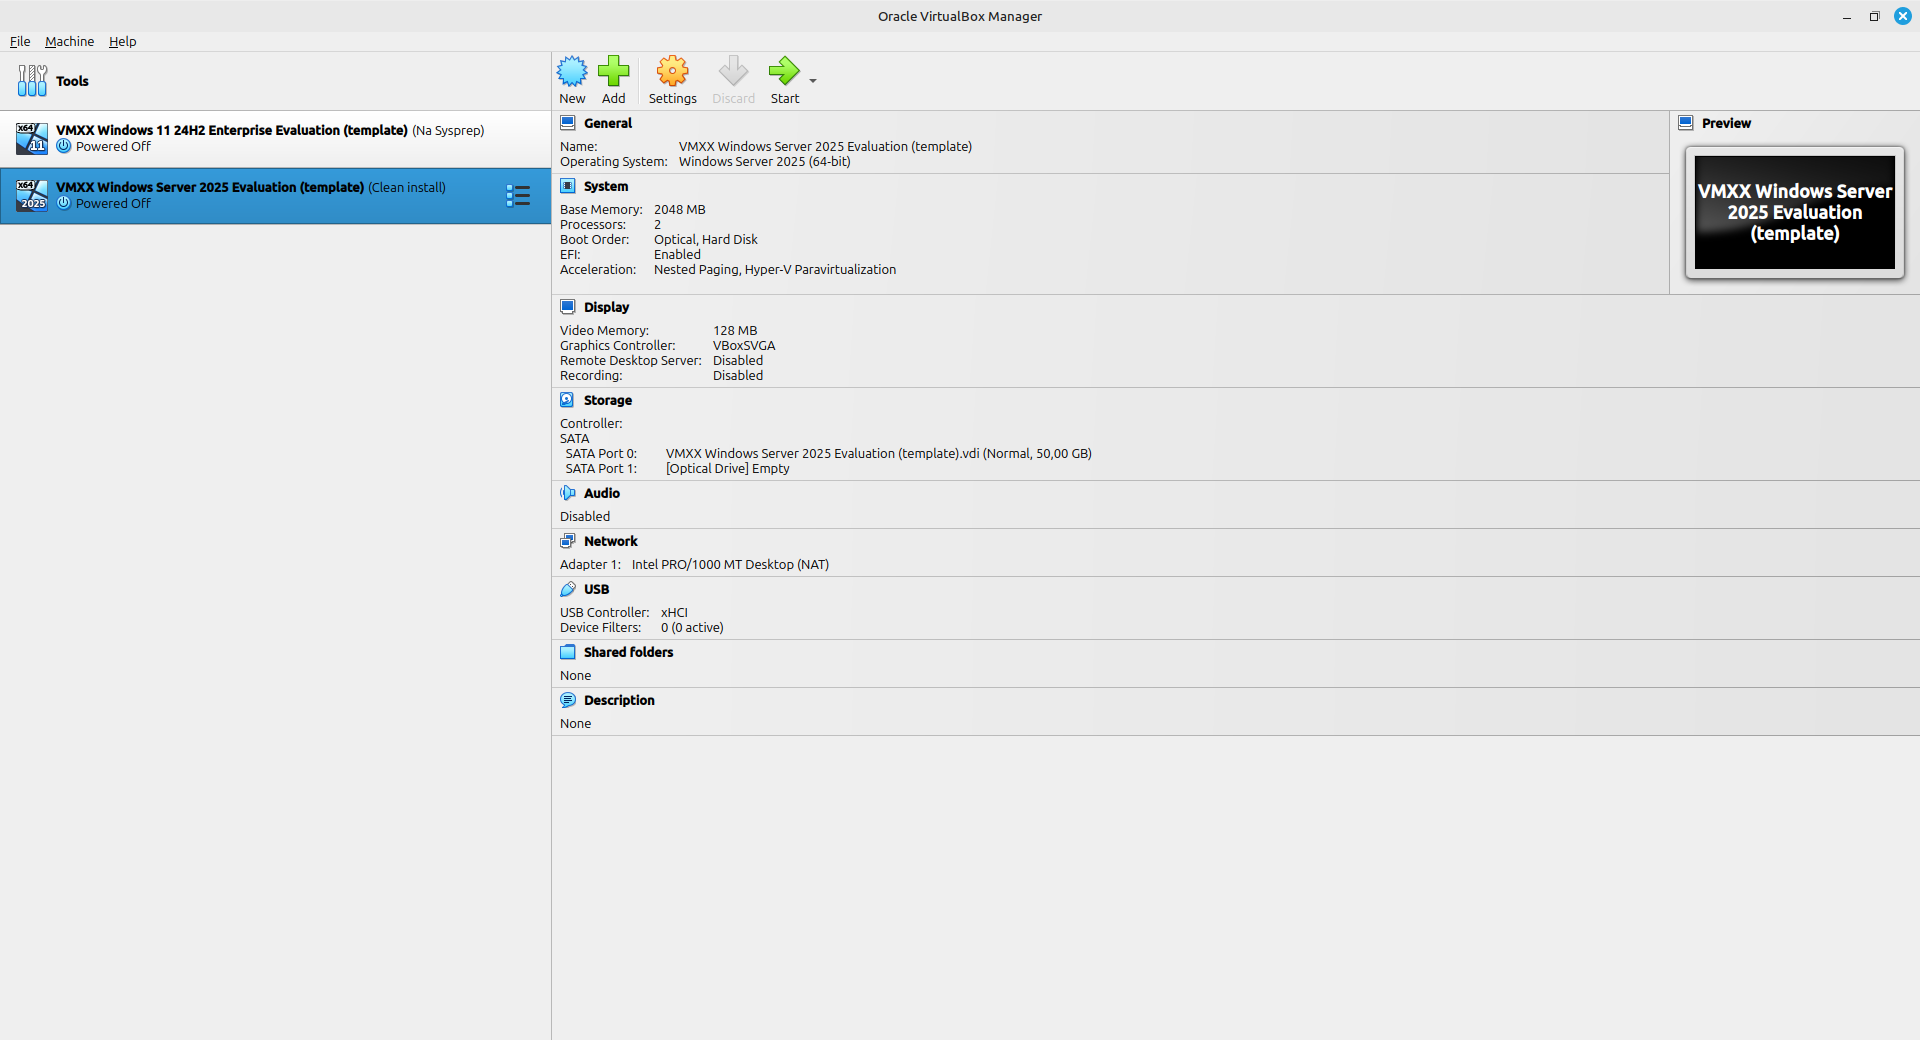Open the selected VM's list menu icon
Image resolution: width=1920 pixels, height=1040 pixels.
518,196
